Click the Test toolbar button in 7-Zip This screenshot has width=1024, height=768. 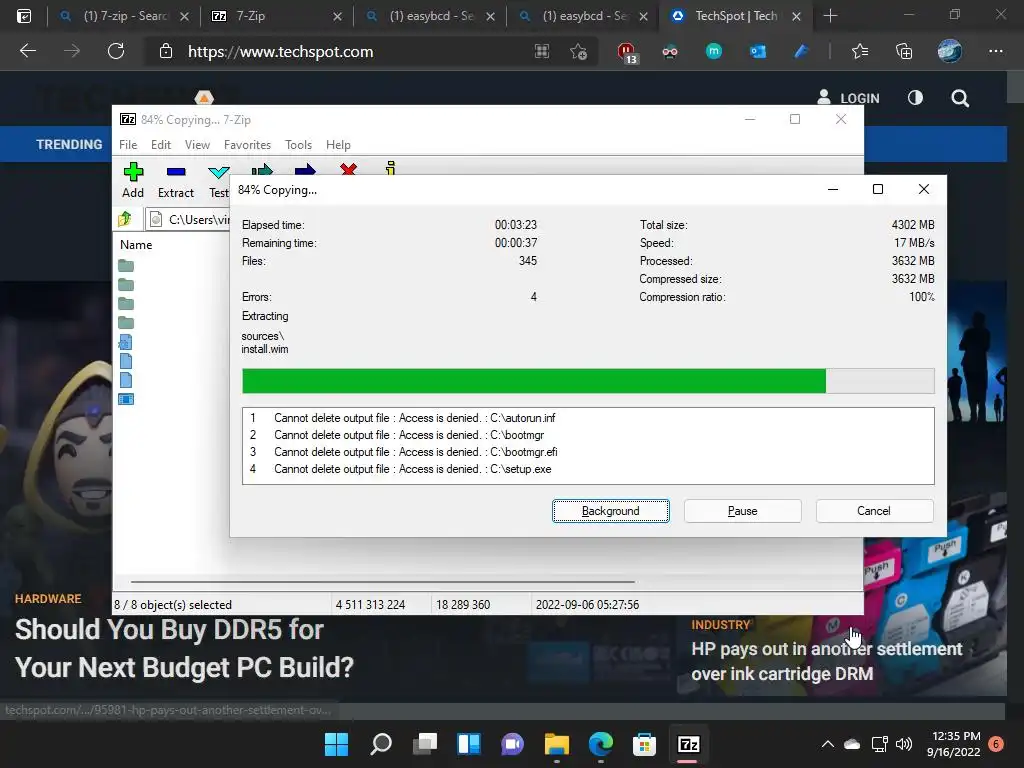218,180
